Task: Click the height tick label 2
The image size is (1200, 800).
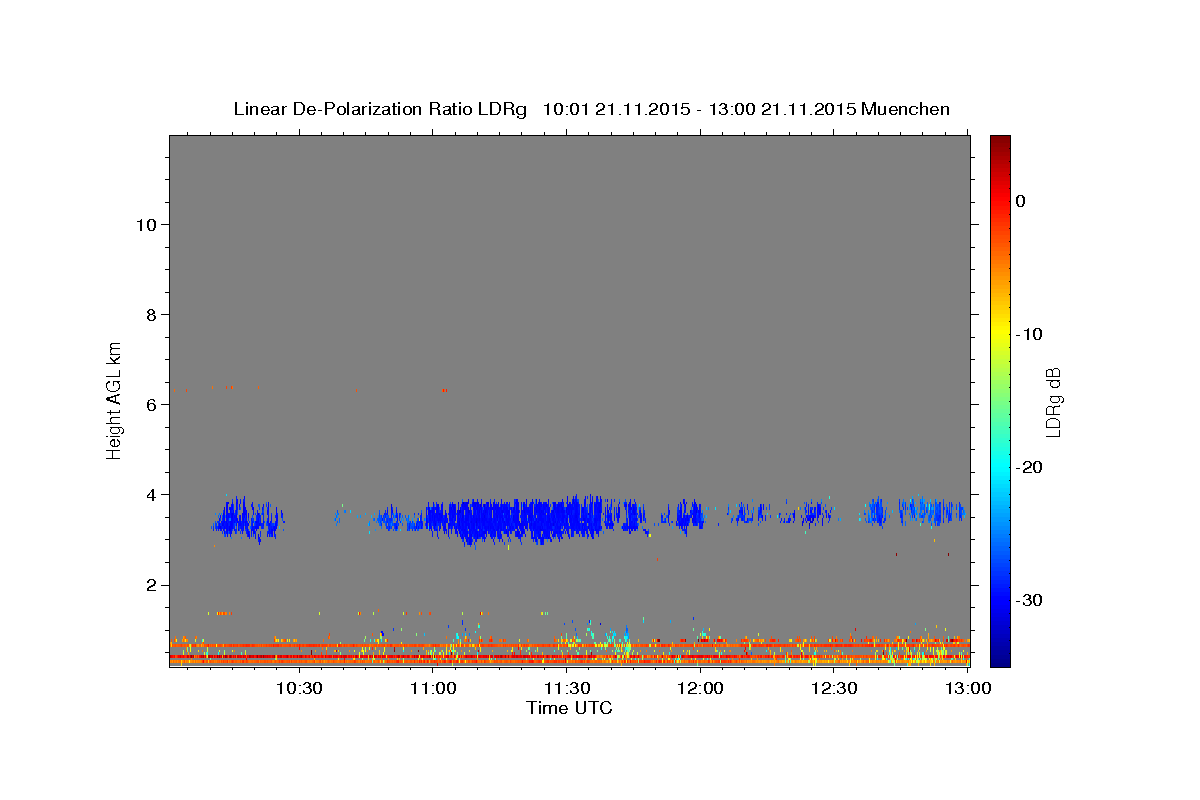Action: (x=151, y=584)
